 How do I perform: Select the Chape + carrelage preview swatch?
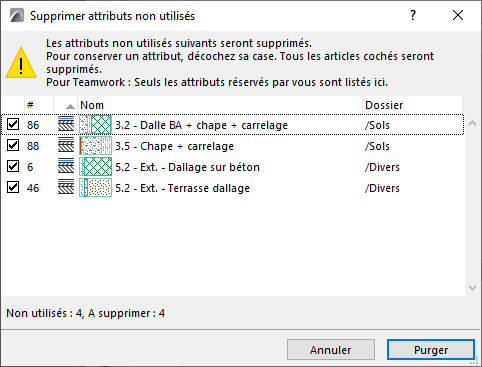pyautogui.click(x=95, y=146)
